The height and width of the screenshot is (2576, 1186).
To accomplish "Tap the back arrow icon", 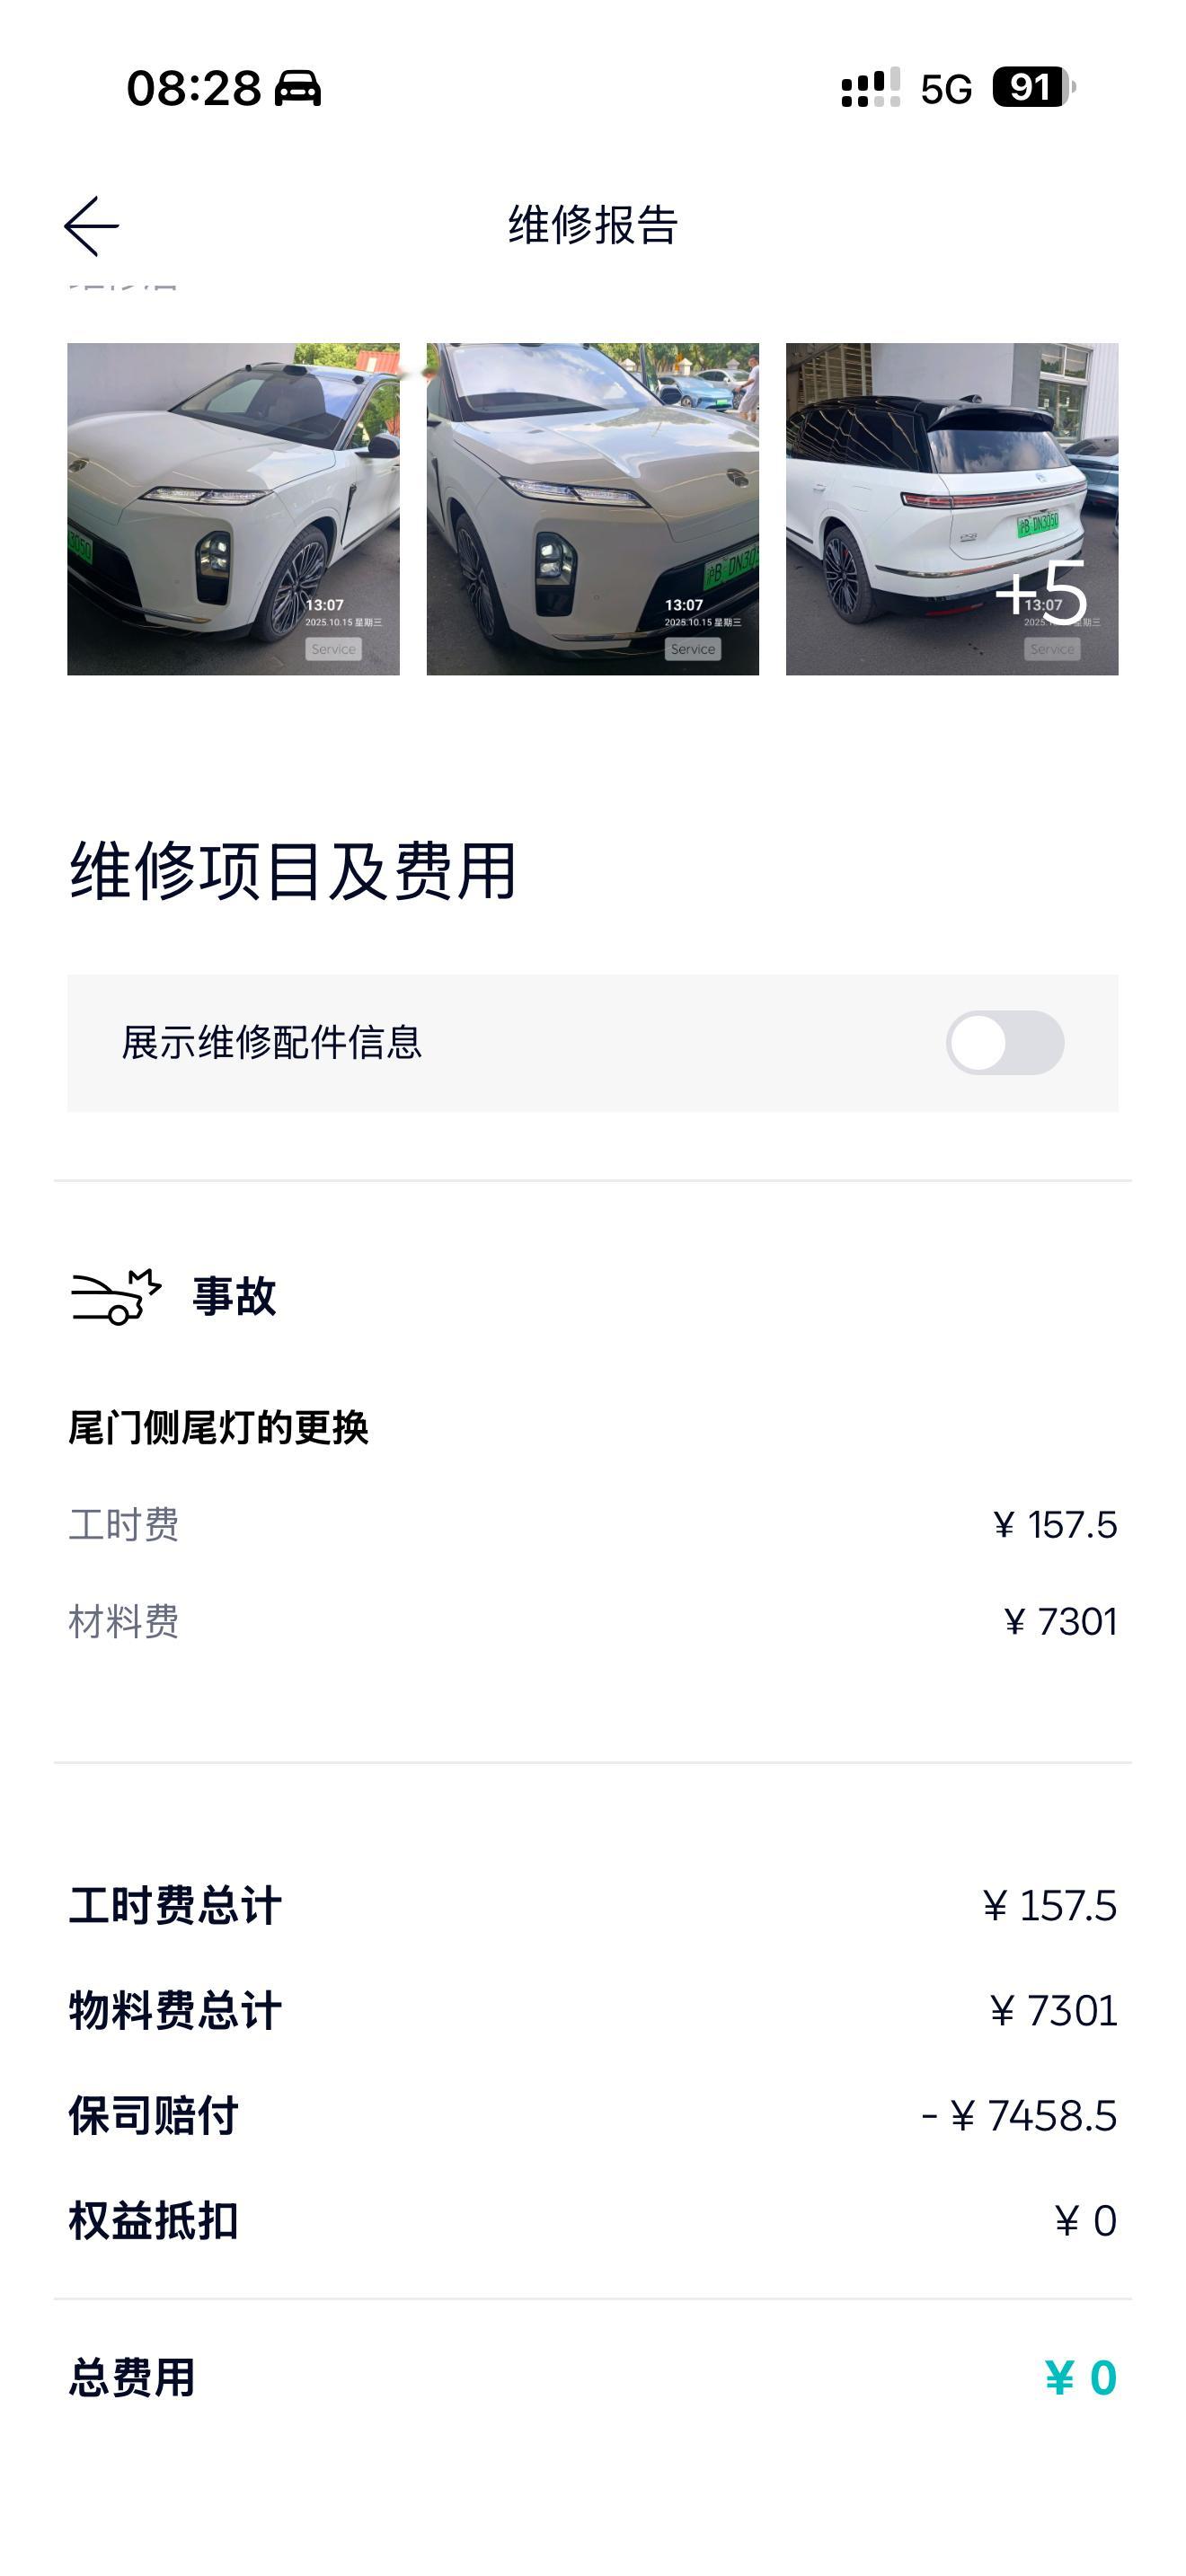I will click(x=91, y=226).
